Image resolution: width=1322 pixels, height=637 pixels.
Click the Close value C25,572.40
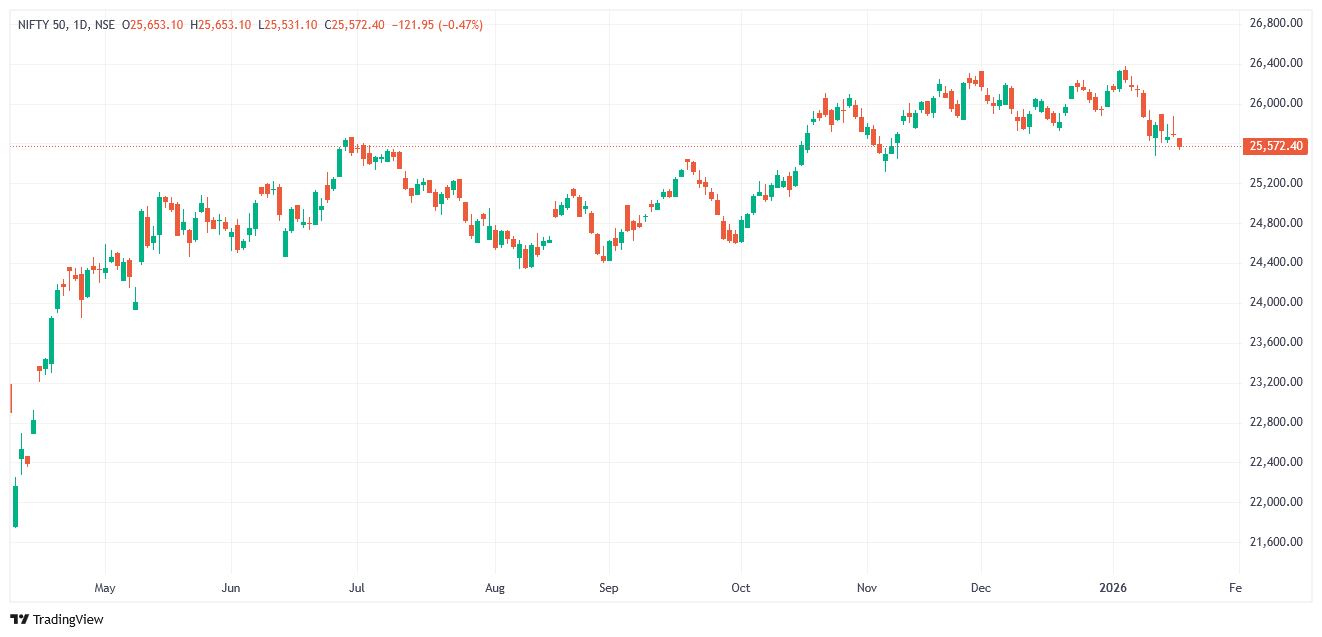[355, 25]
